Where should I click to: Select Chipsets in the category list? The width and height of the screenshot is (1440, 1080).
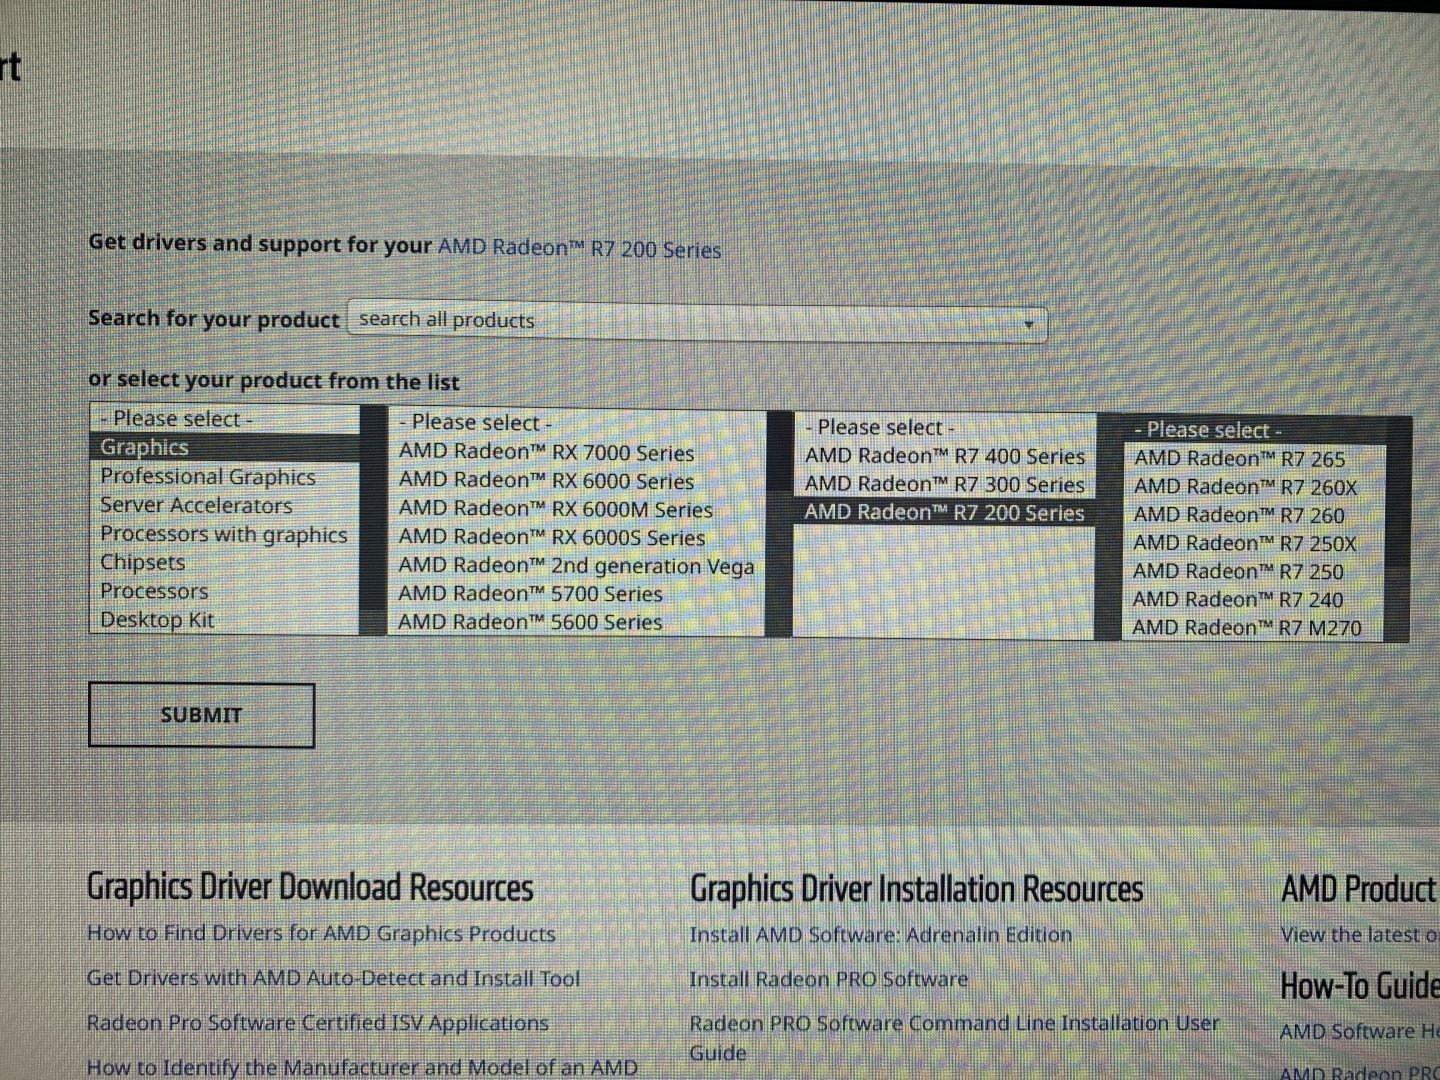tap(224, 562)
